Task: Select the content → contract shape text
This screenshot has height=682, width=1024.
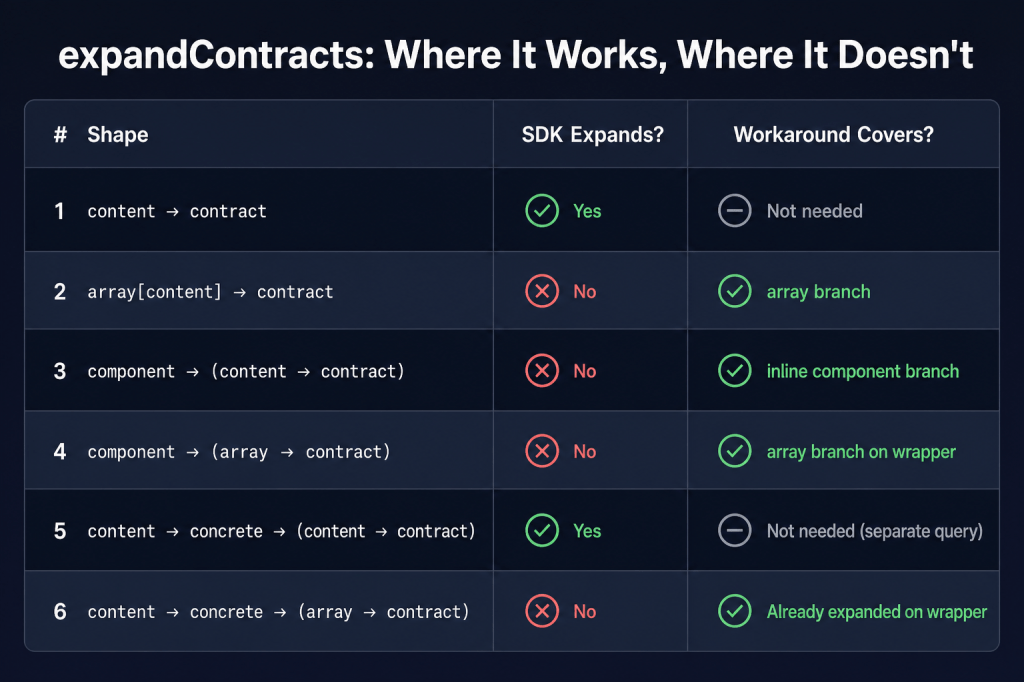Action: (x=177, y=212)
